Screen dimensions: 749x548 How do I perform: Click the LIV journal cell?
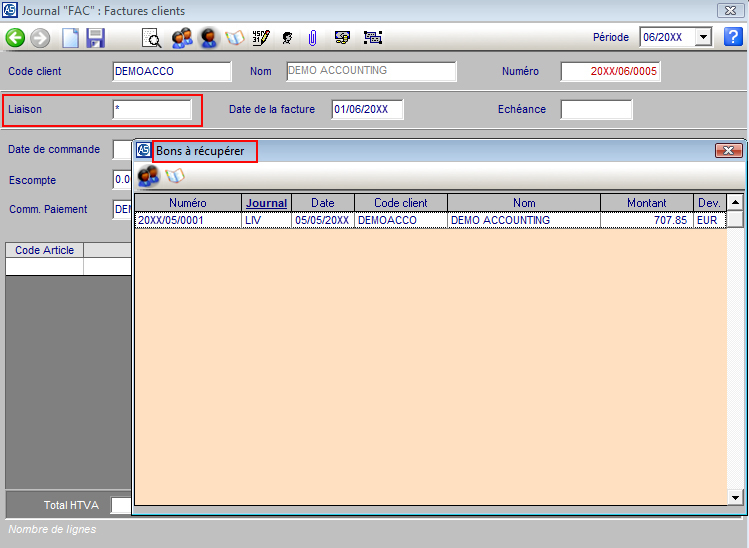pos(267,220)
